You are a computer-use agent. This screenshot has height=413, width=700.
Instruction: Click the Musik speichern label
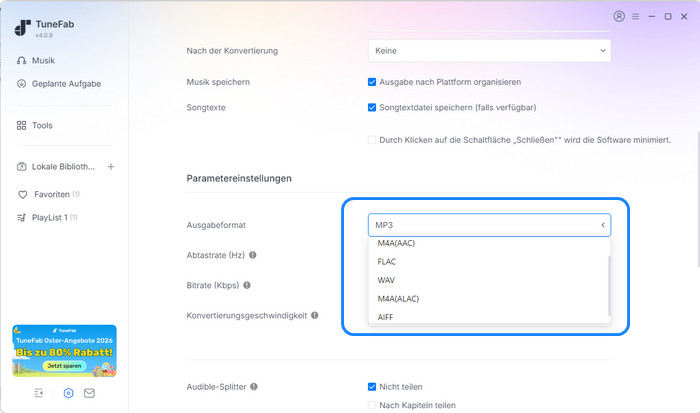coord(218,82)
